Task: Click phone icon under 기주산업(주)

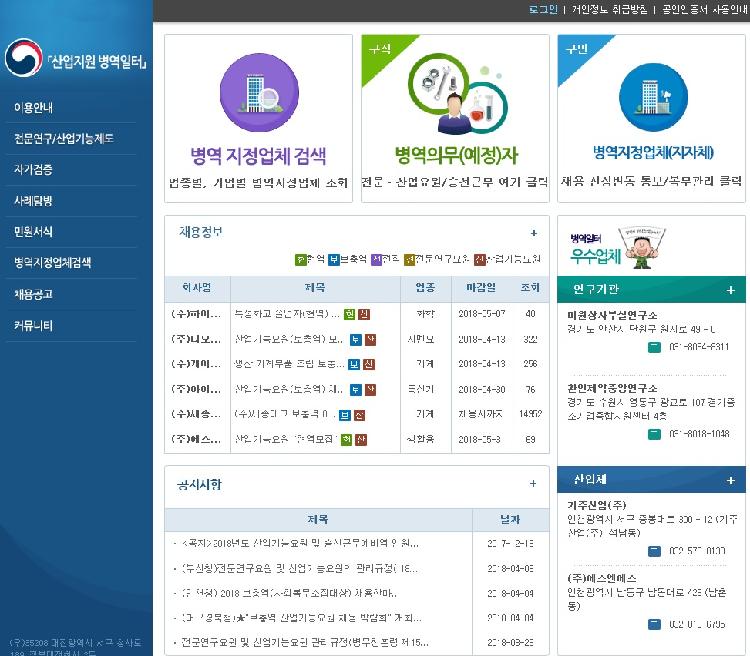Action: pos(653,550)
